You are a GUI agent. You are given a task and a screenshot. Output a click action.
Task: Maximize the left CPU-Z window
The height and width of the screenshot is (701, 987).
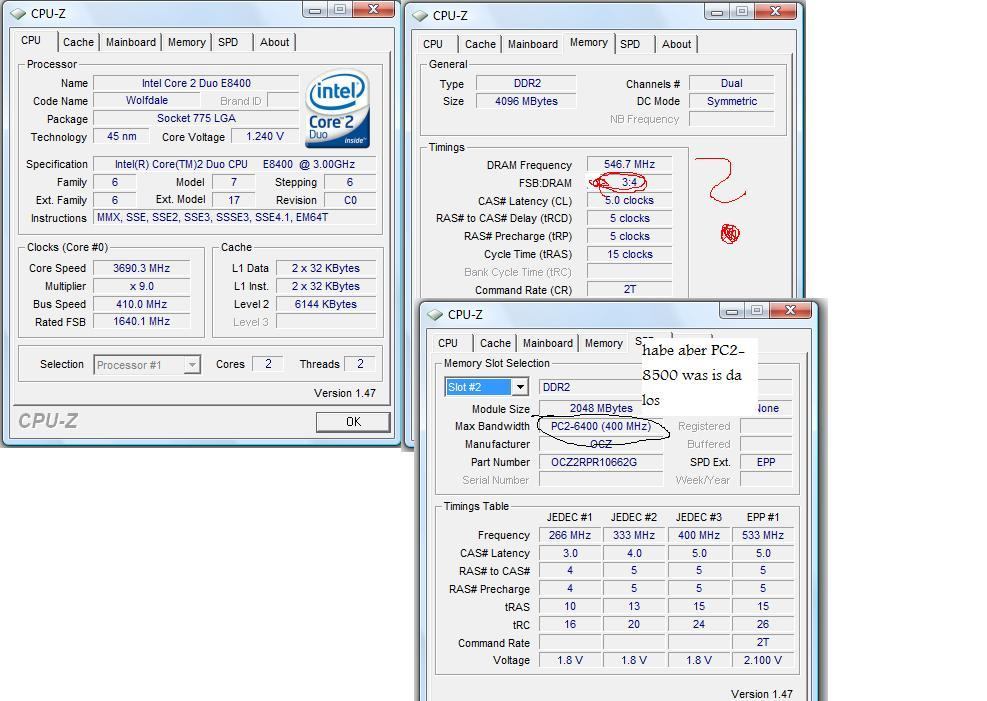click(340, 9)
